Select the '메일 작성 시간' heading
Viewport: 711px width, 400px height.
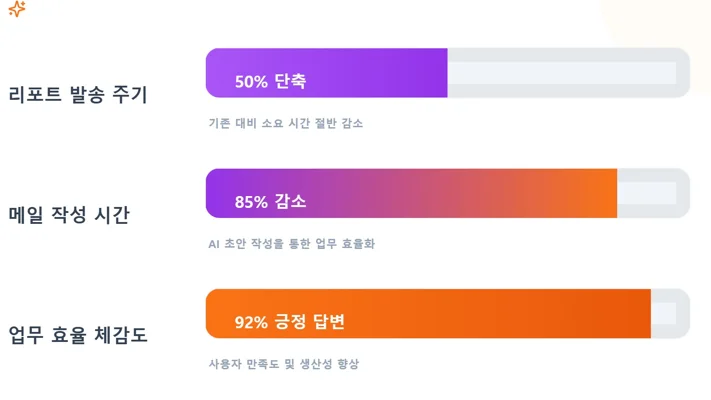click(69, 215)
